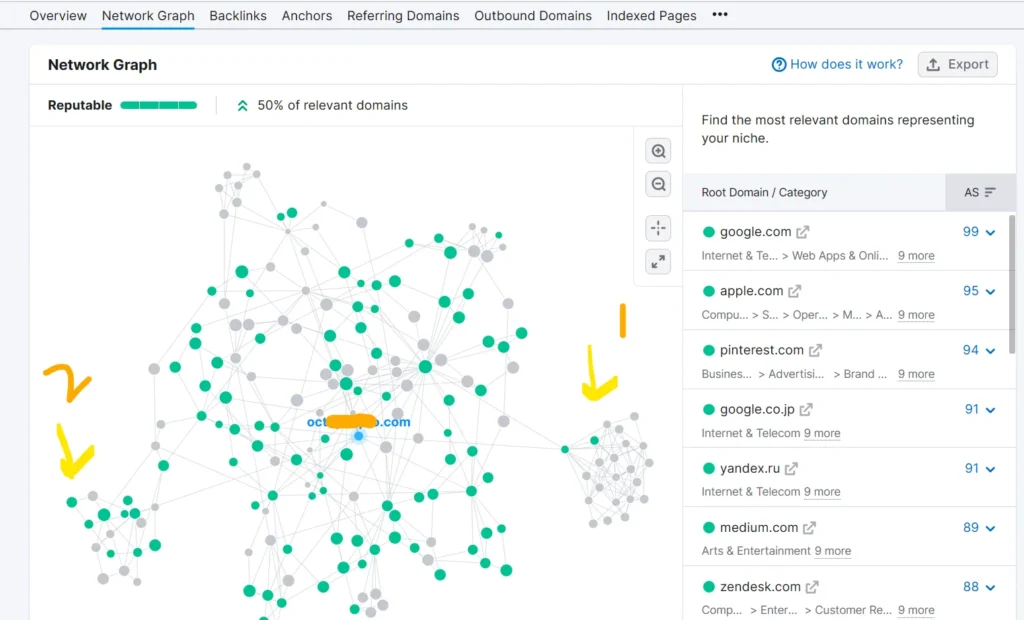1024x620 pixels.
Task: Open the Backlinks tab
Action: tap(238, 16)
